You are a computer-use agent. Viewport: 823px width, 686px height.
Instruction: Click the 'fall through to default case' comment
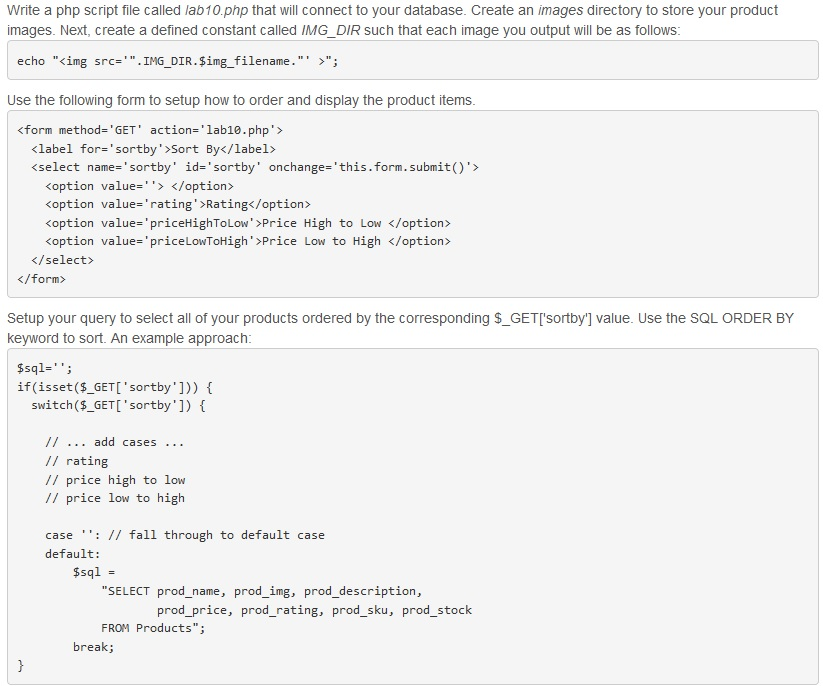point(216,535)
